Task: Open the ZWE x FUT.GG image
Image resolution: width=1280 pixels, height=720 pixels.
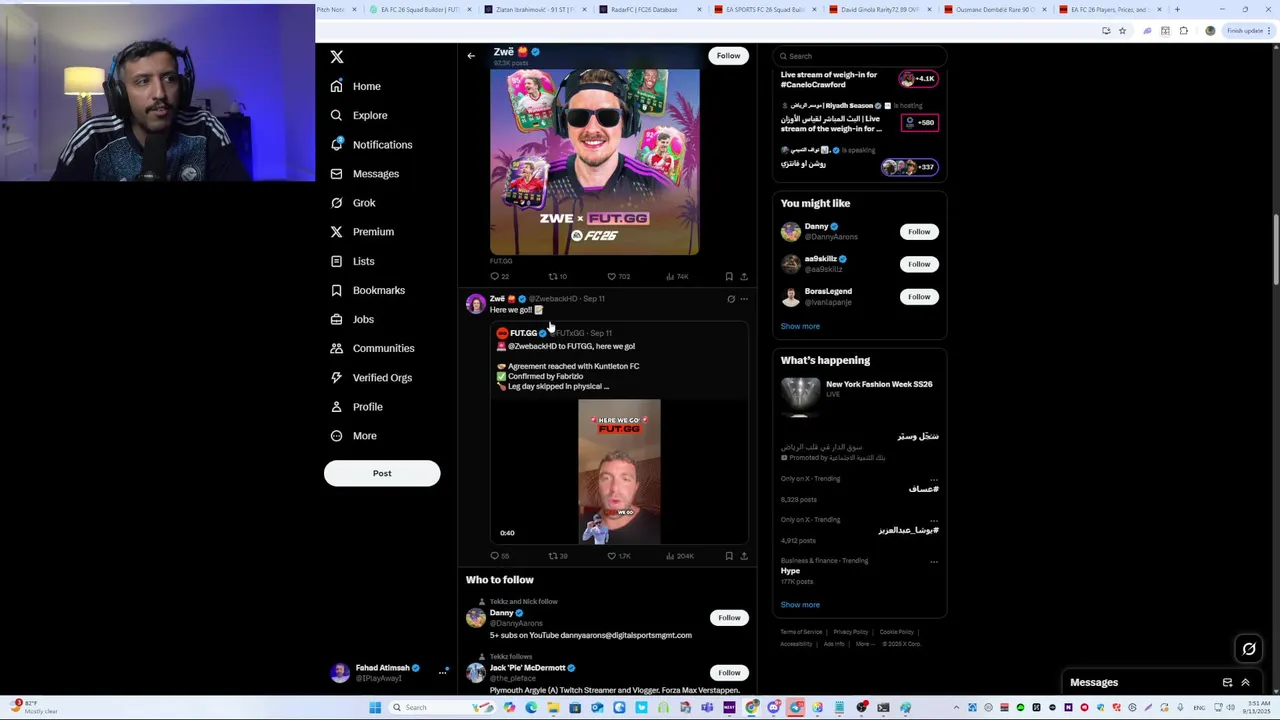Action: [x=595, y=162]
